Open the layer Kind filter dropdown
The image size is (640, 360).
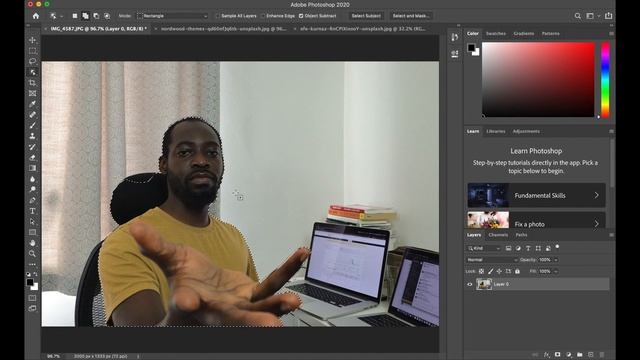(484, 248)
